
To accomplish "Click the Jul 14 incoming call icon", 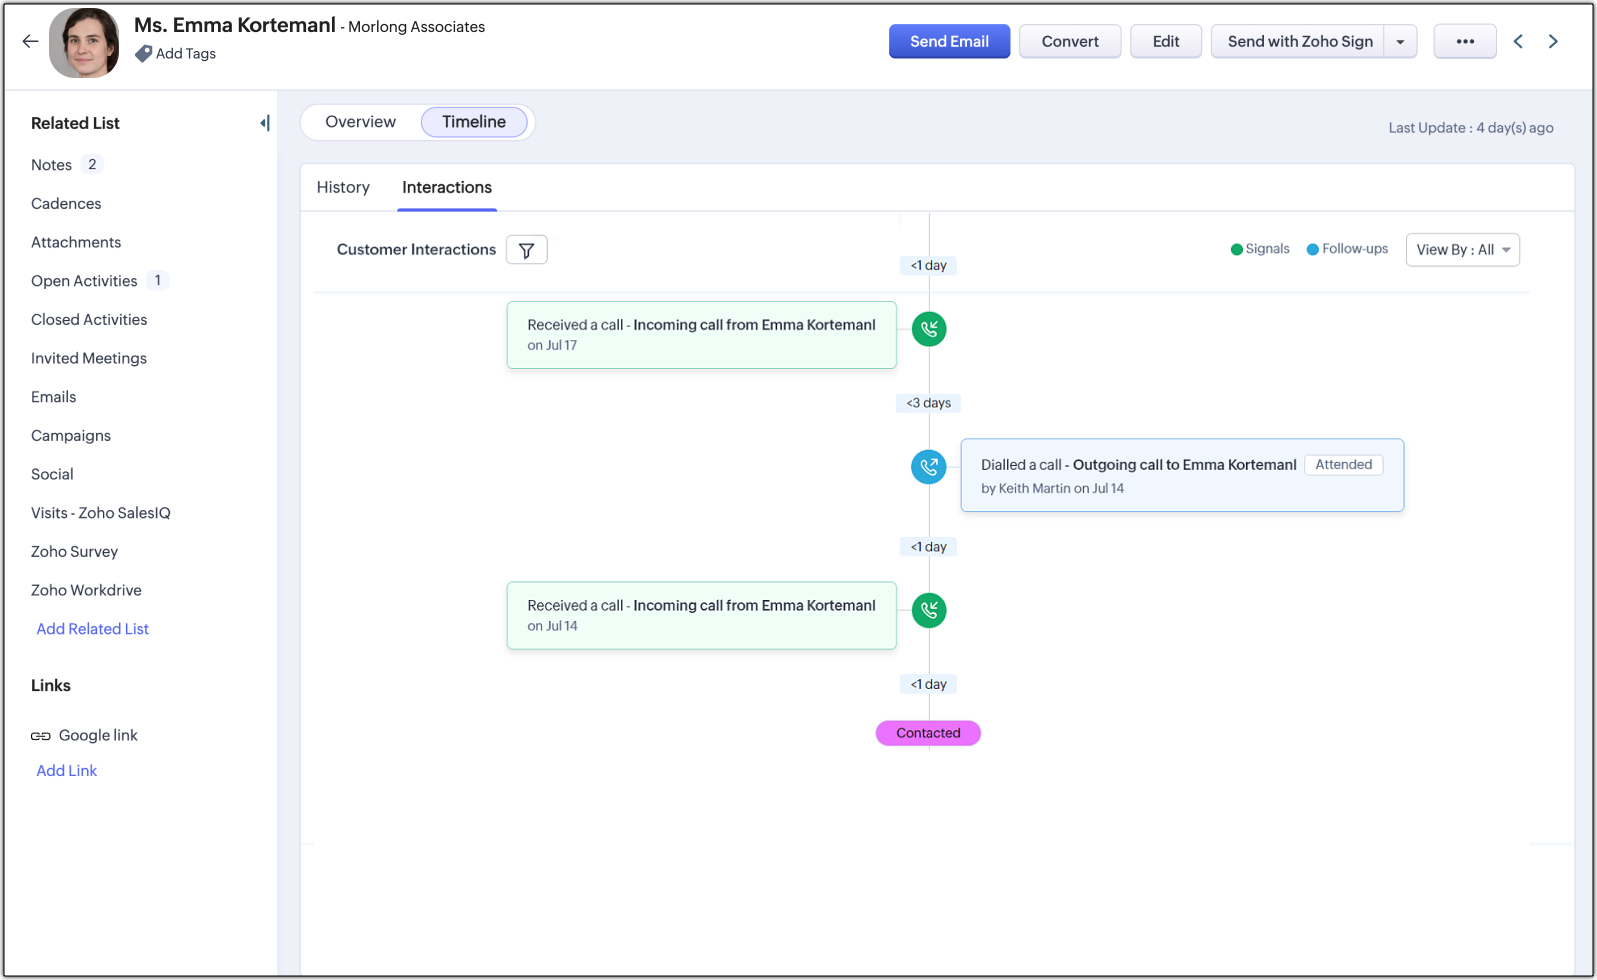I will [x=929, y=610].
